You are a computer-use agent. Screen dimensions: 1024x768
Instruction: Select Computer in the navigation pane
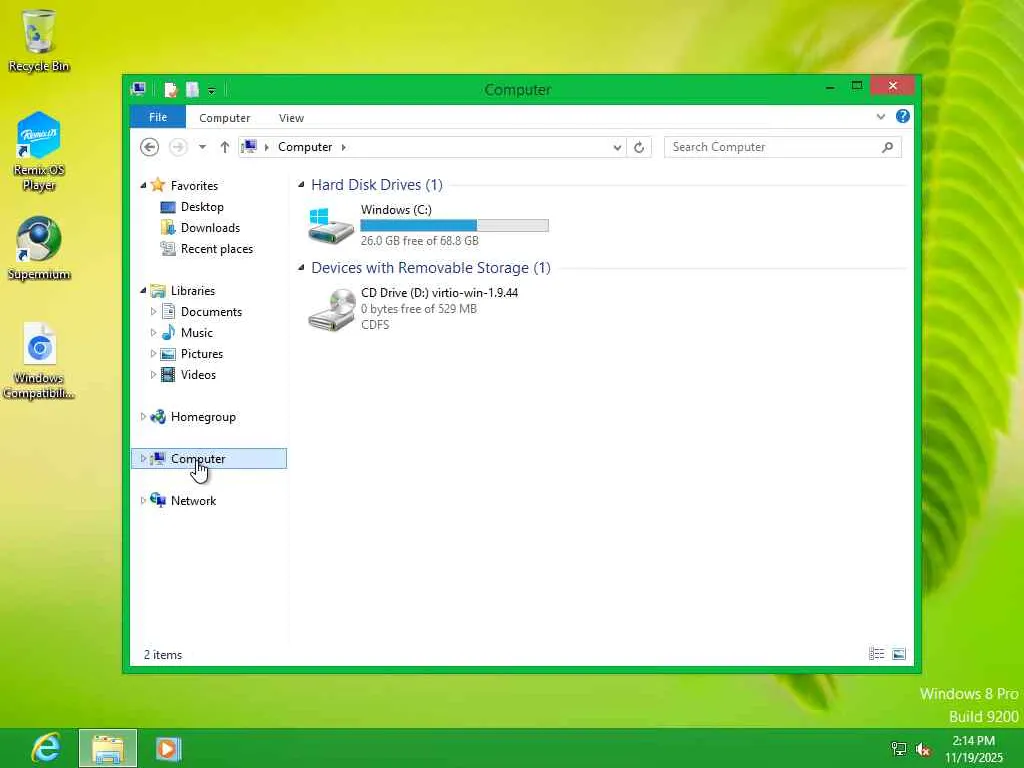(209, 458)
